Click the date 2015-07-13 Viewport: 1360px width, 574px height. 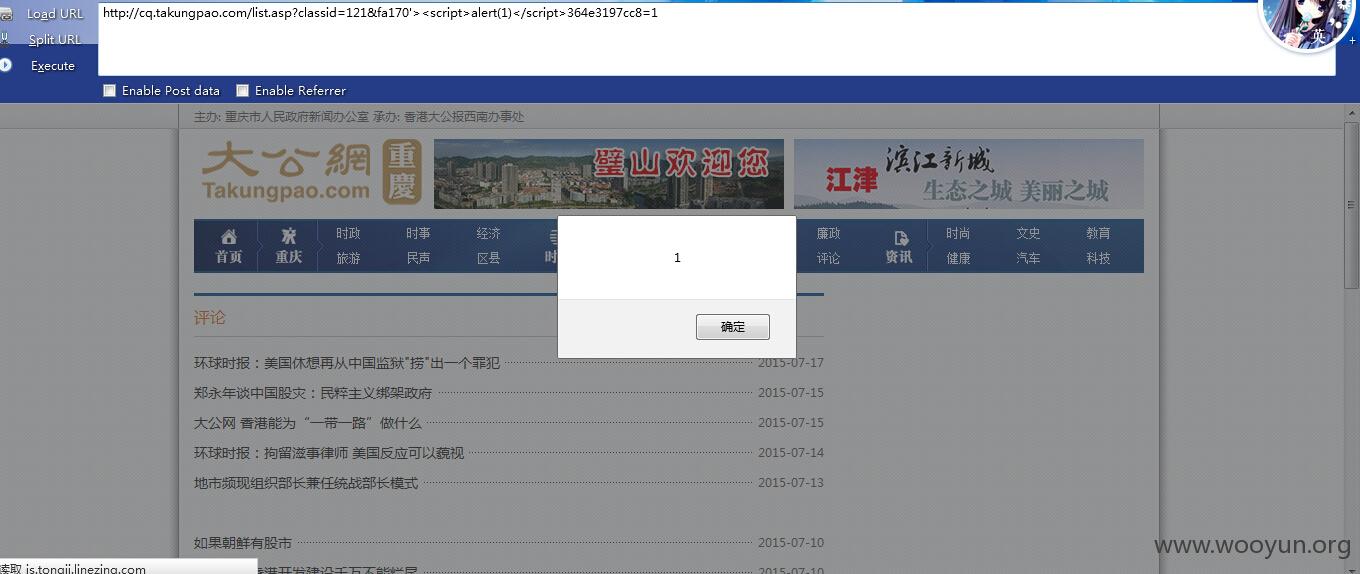pyautogui.click(x=791, y=483)
